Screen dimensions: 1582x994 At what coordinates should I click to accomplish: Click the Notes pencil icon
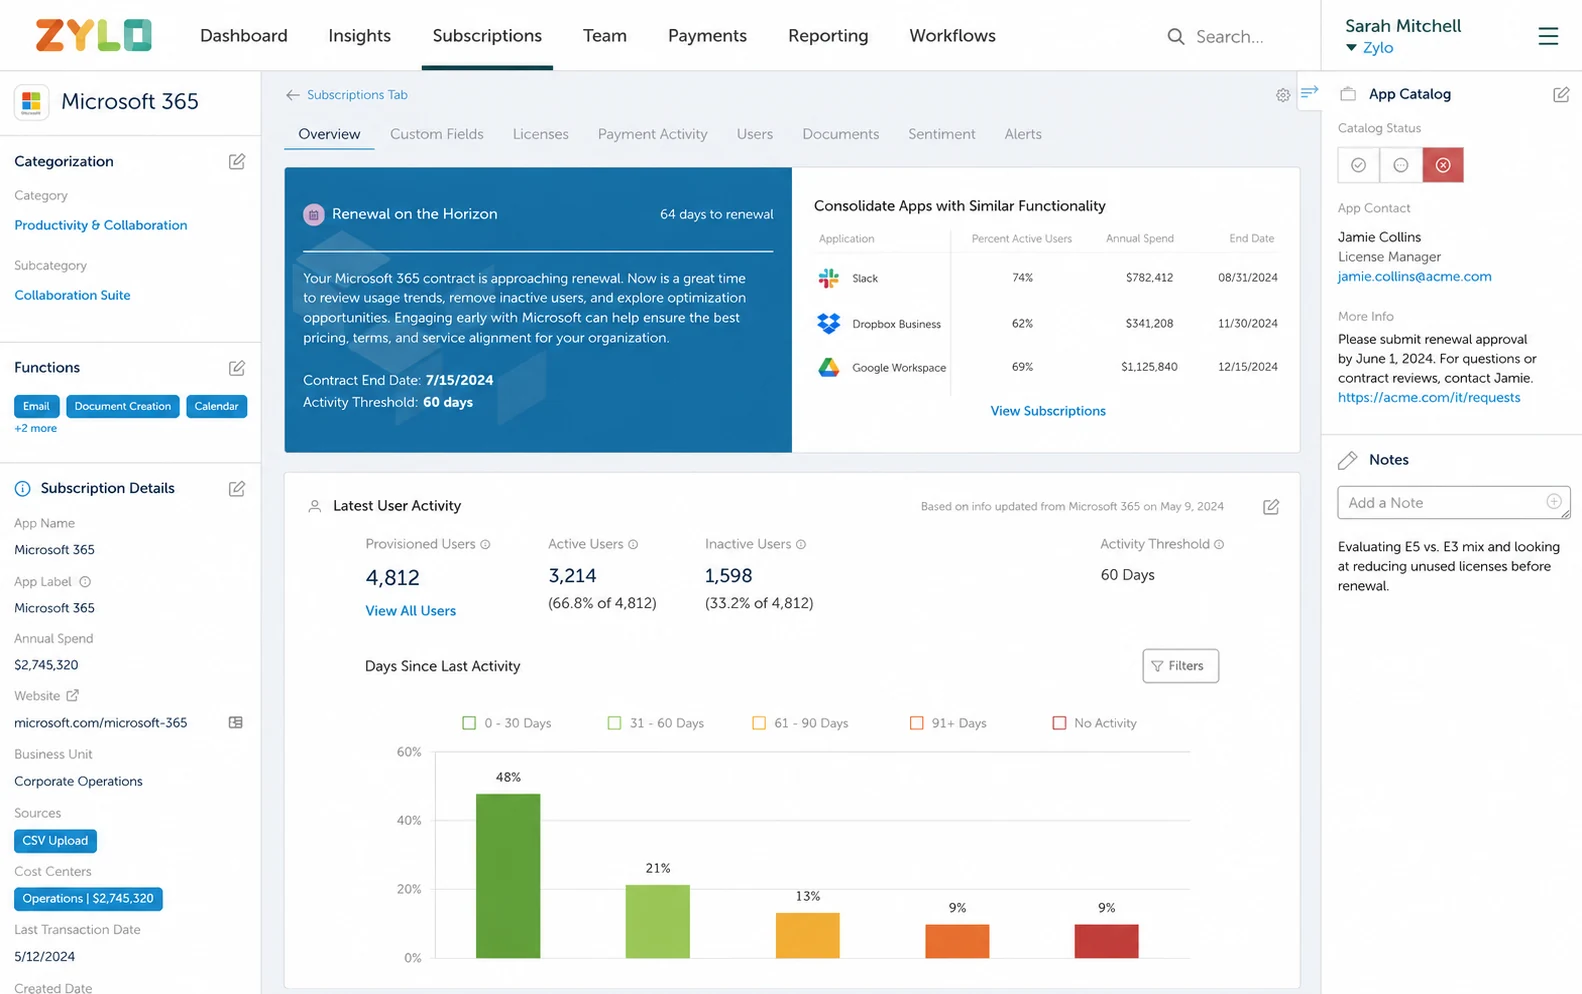1348,460
